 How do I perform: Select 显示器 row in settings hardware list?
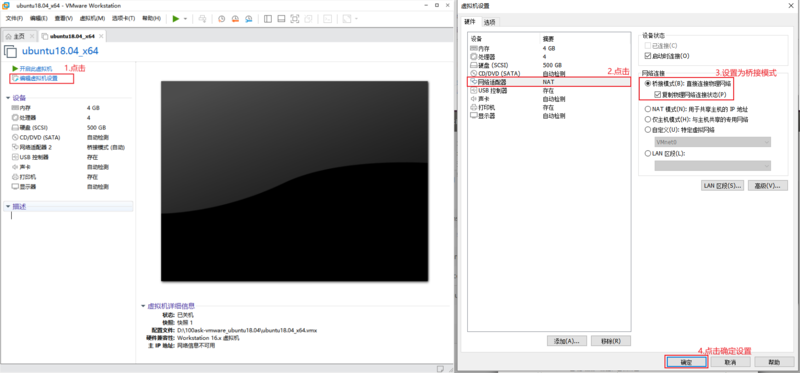550,116
